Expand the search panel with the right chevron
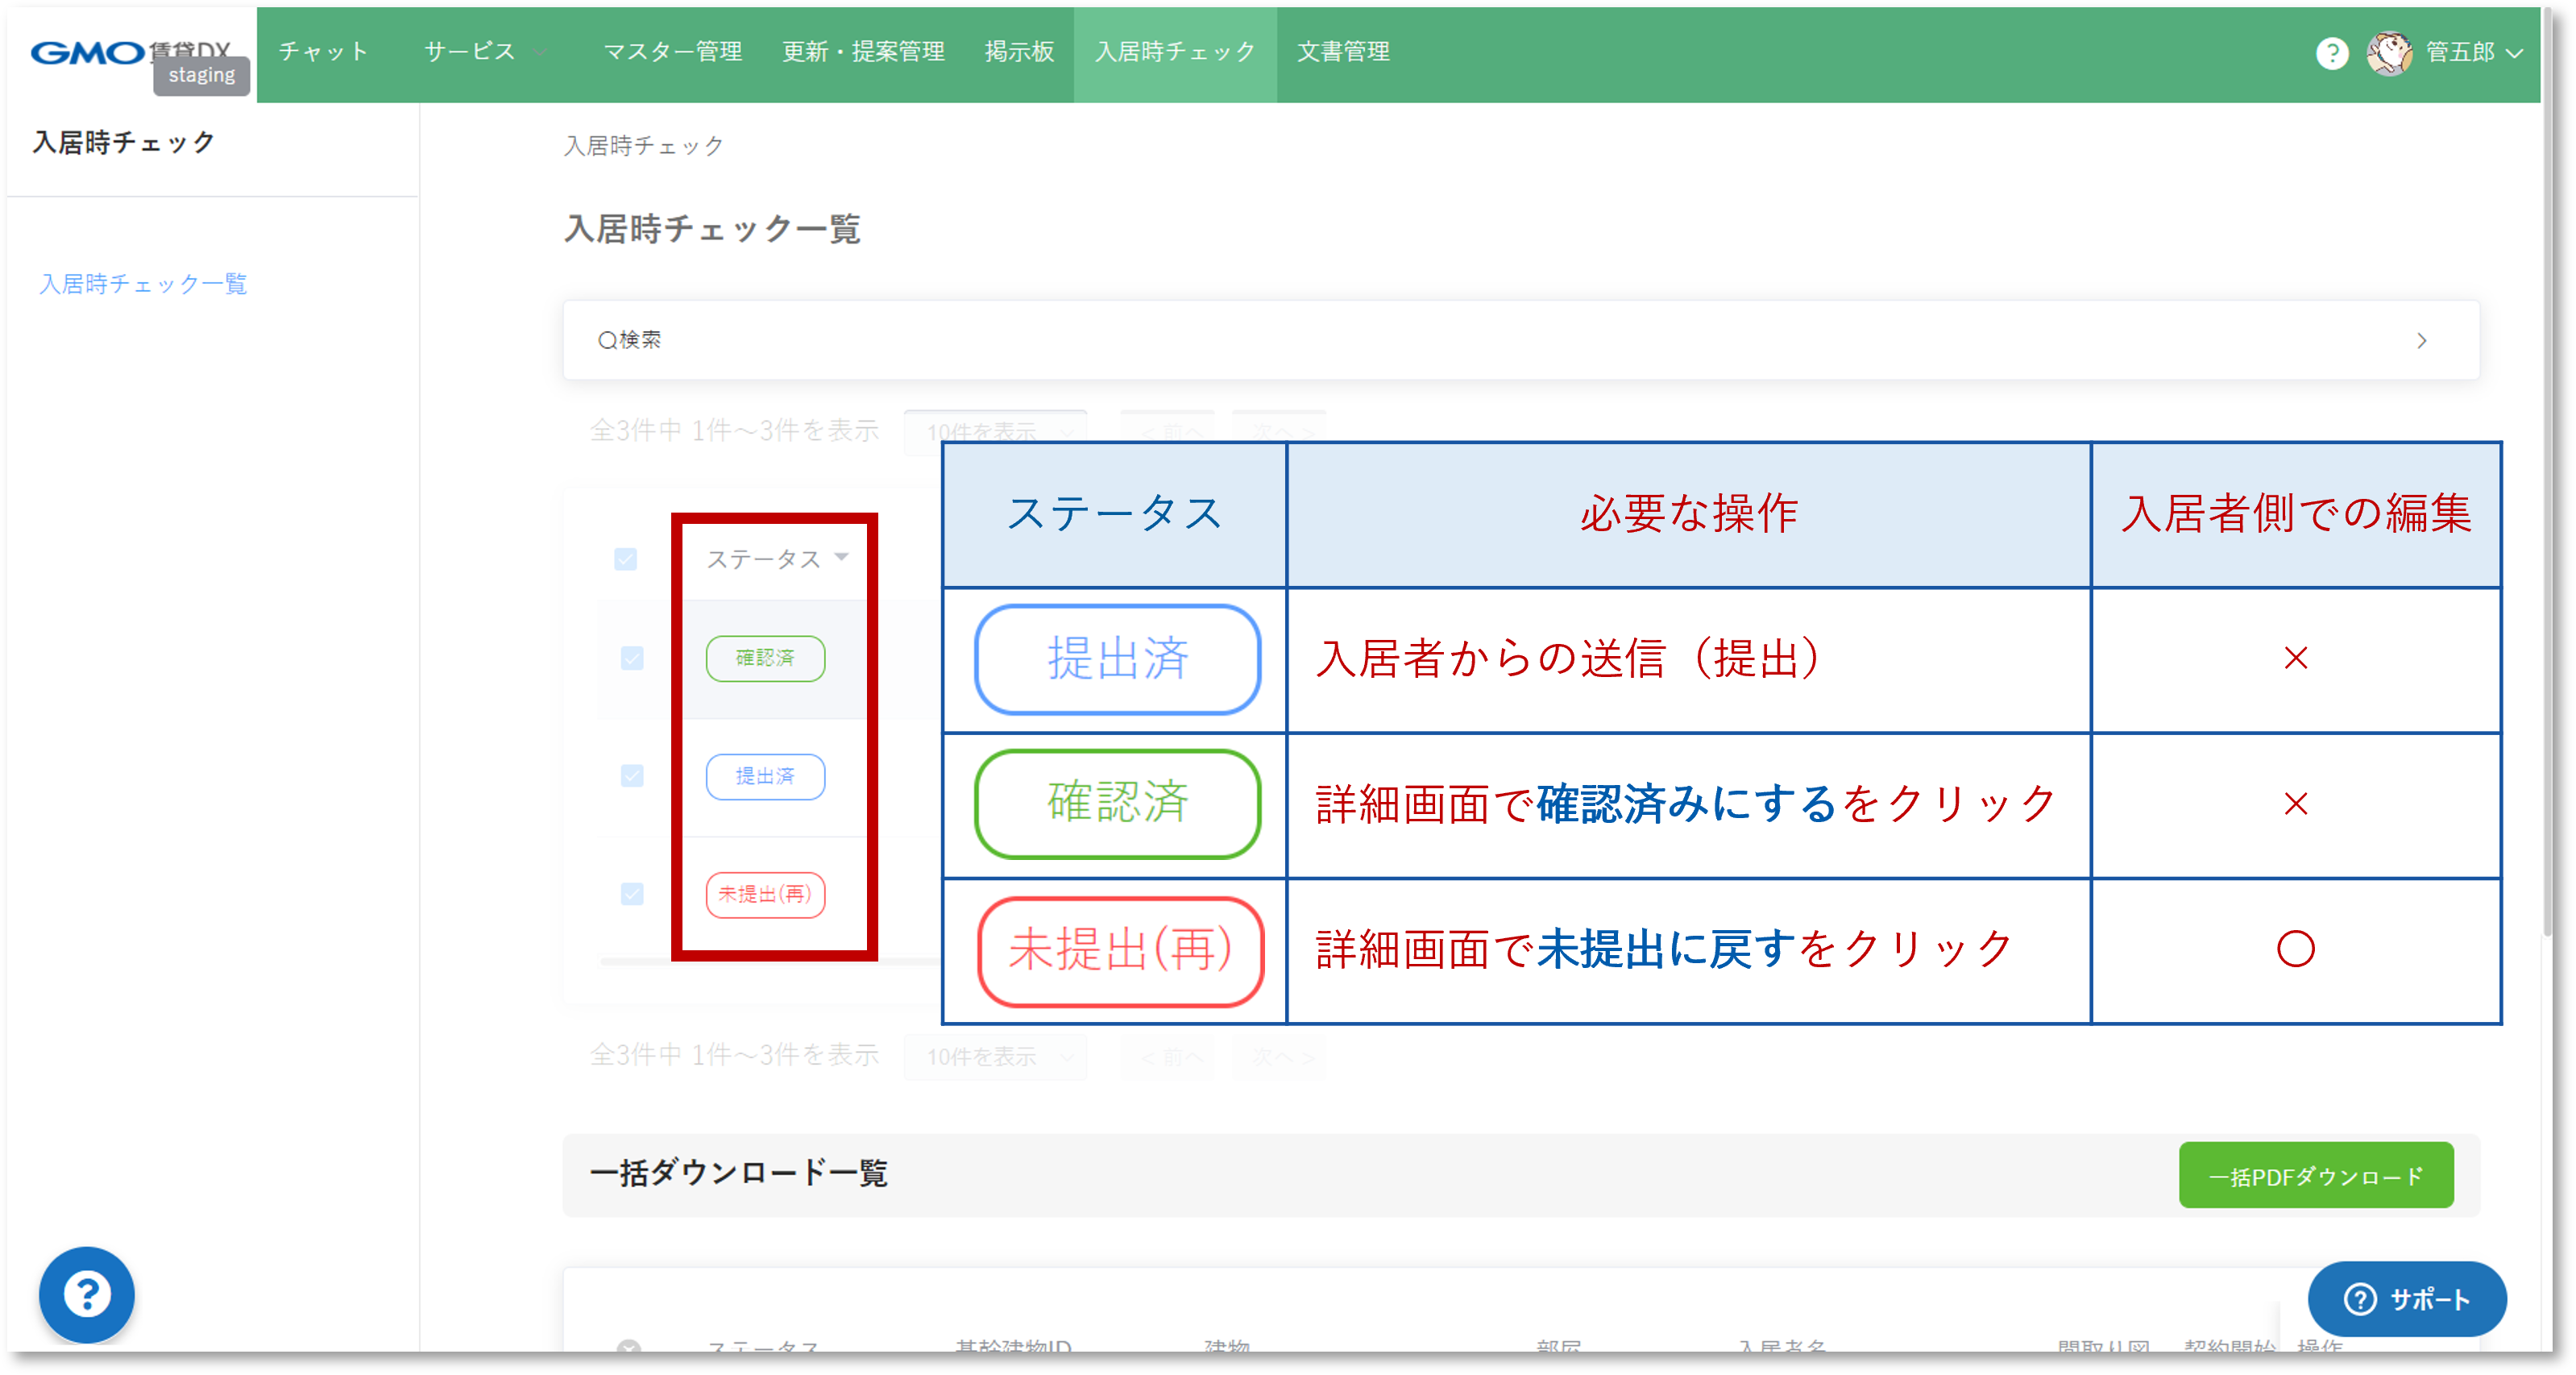This screenshot has height=1375, width=2576. pyautogui.click(x=2422, y=340)
